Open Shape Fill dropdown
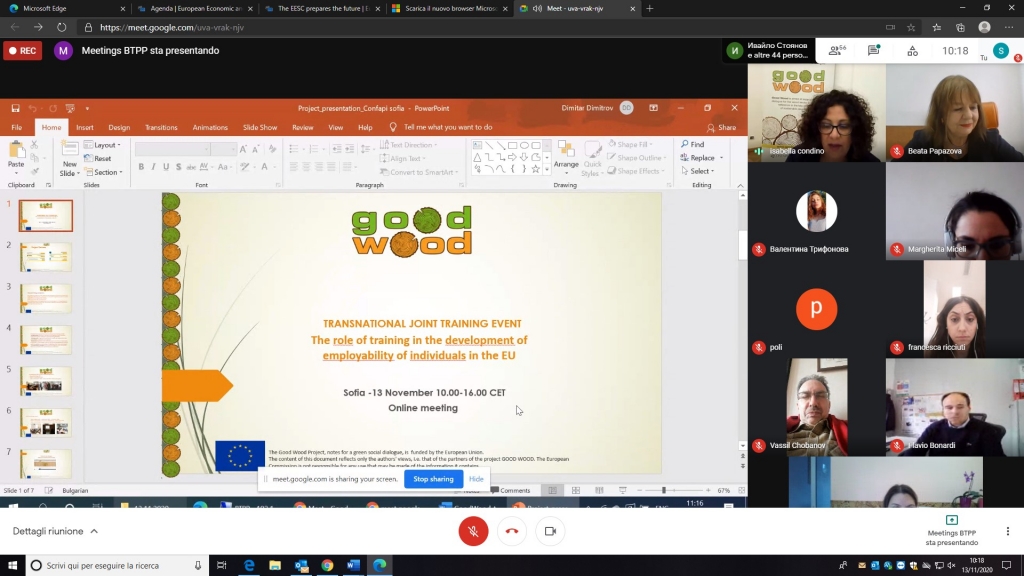The image size is (1024, 576). pos(630,144)
